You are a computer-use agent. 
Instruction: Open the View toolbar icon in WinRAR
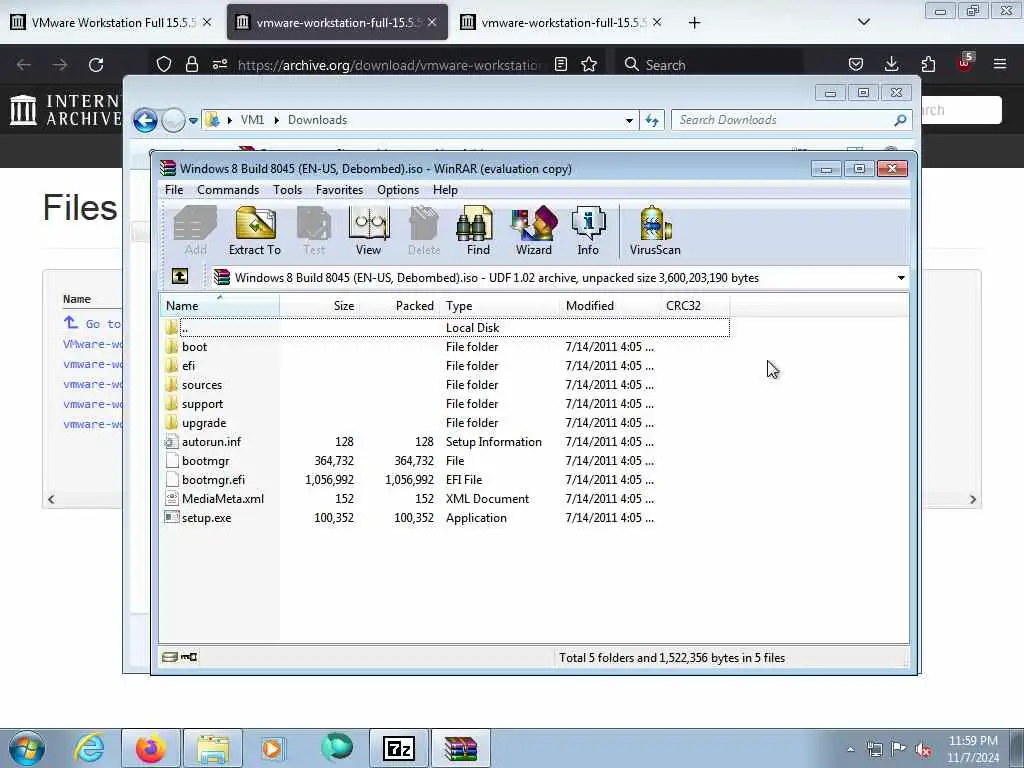[369, 231]
